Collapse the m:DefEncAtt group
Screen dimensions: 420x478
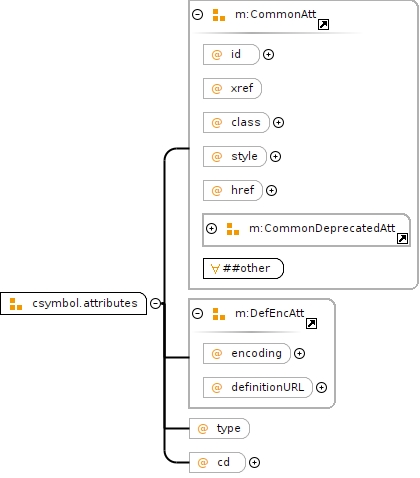(197, 313)
